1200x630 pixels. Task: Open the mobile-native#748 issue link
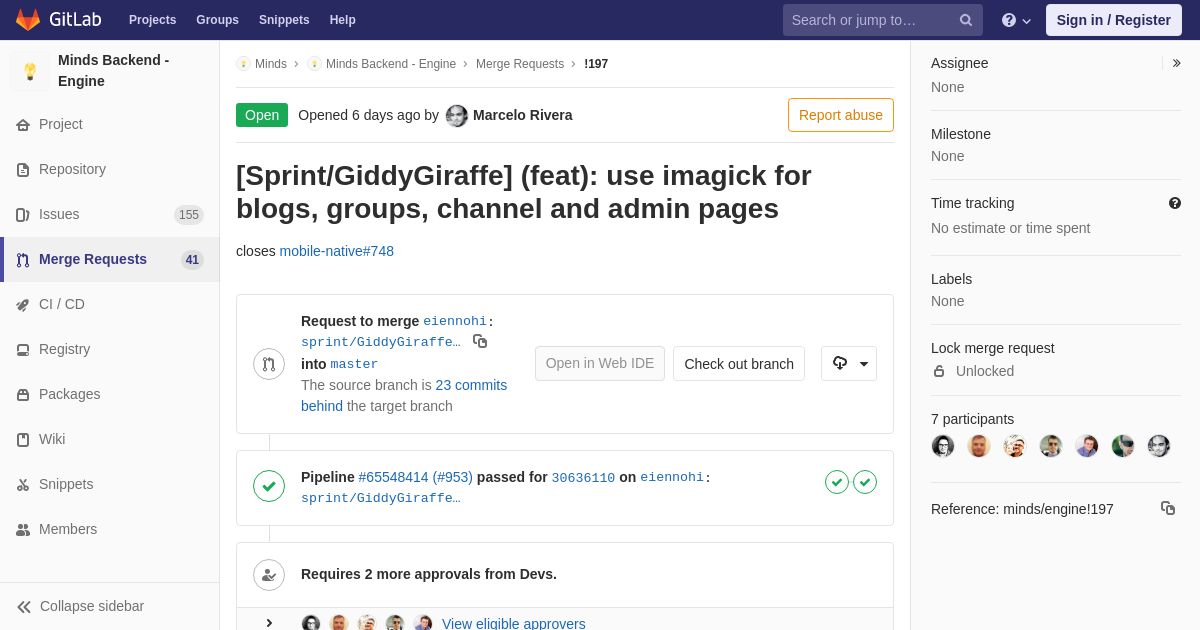click(337, 251)
